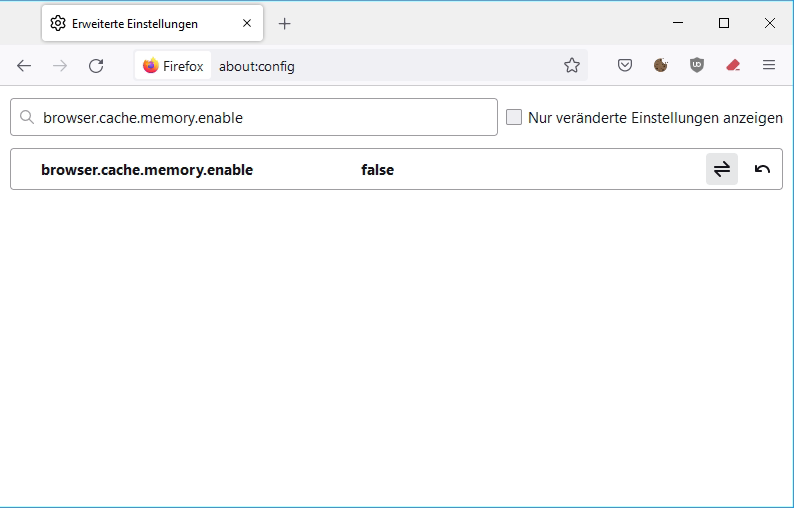
Task: Open the uBlock Origin extension
Action: [x=697, y=65]
